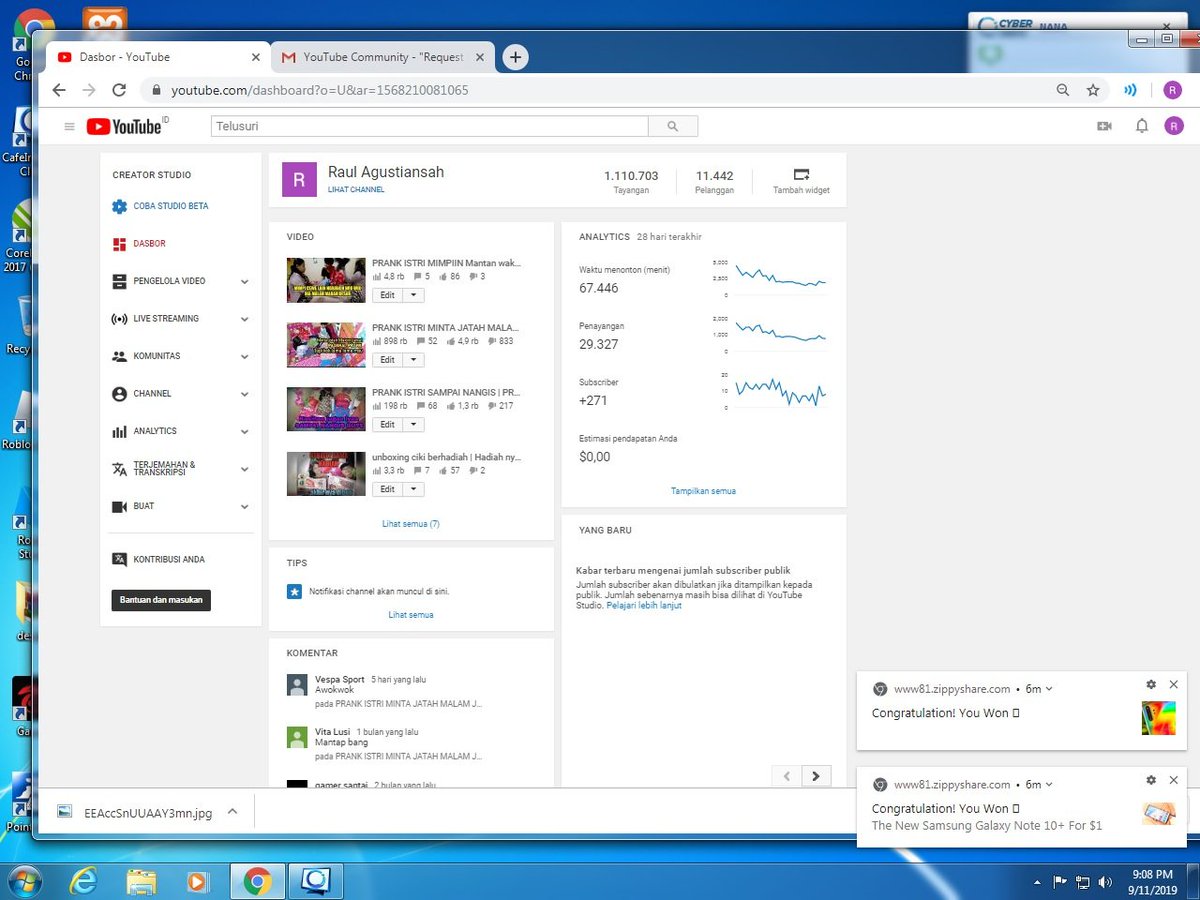
Task: Open the YouTube hamburger guide menu
Action: (69, 126)
